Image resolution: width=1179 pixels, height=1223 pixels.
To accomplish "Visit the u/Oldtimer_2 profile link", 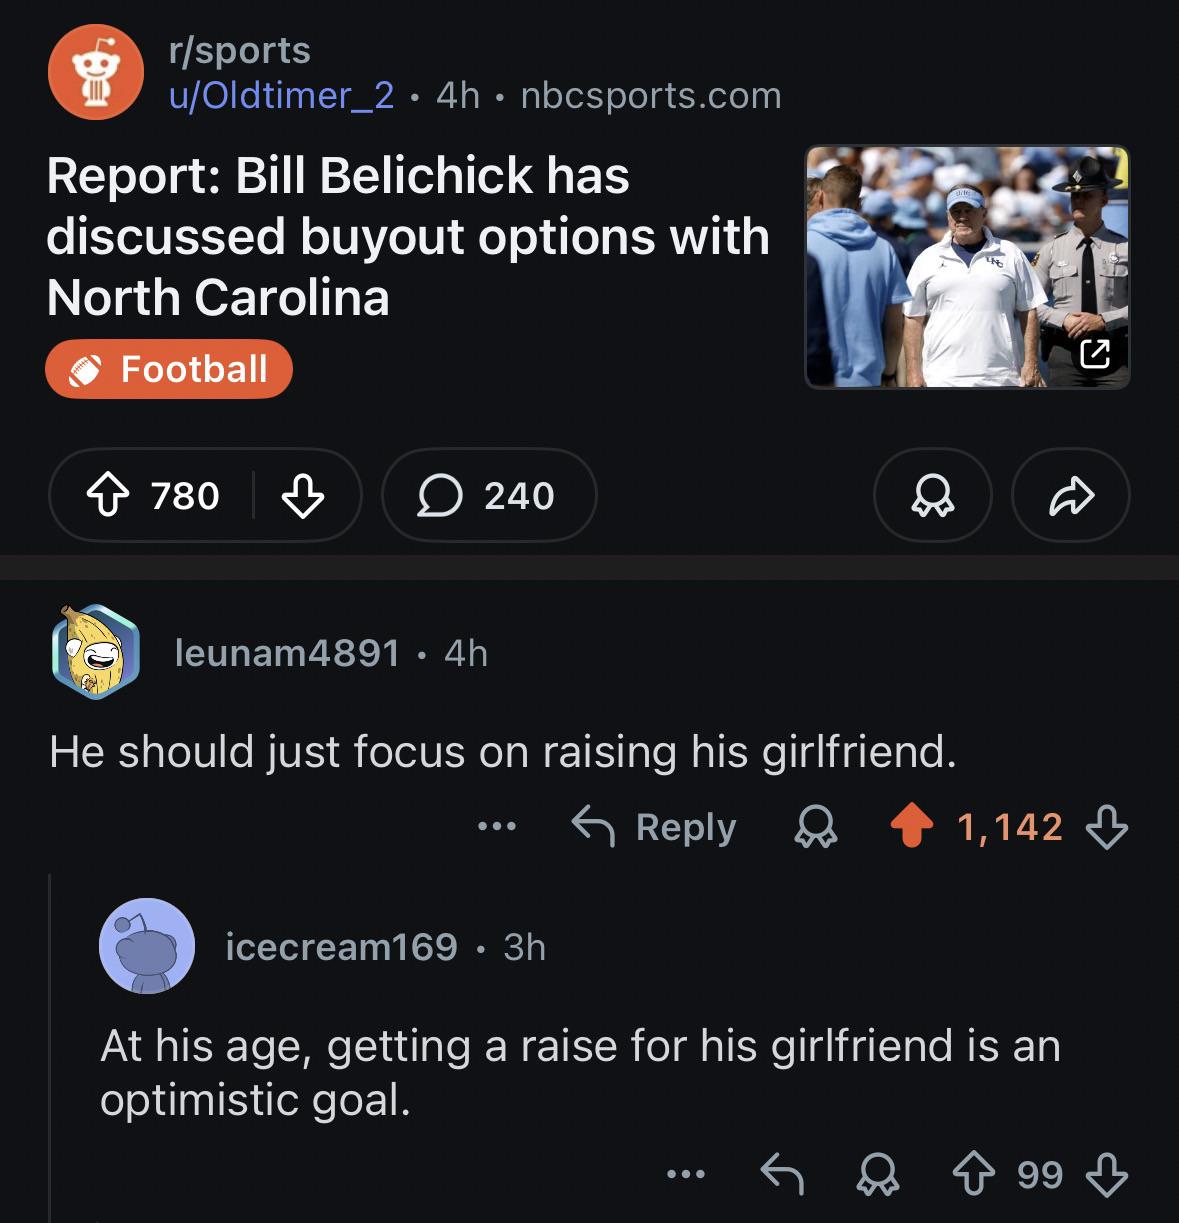I will [281, 95].
